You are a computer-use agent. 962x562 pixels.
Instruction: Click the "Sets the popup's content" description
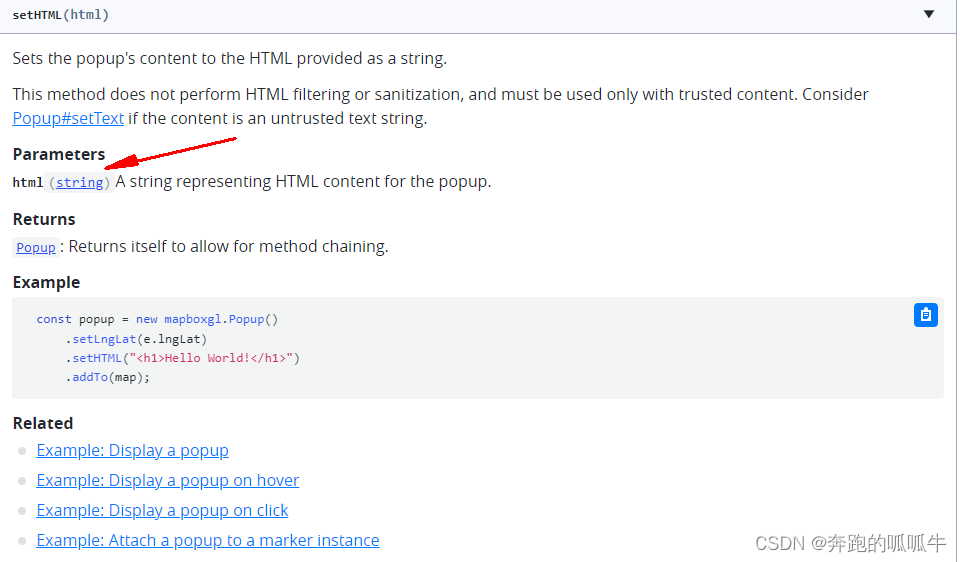[x=230, y=58]
